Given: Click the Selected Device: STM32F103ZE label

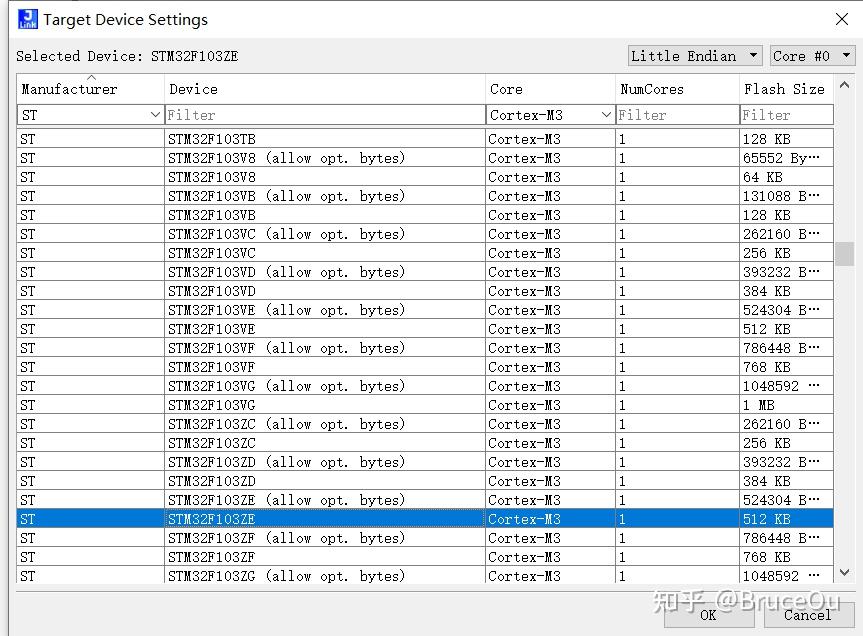Looking at the screenshot, I should [127, 56].
